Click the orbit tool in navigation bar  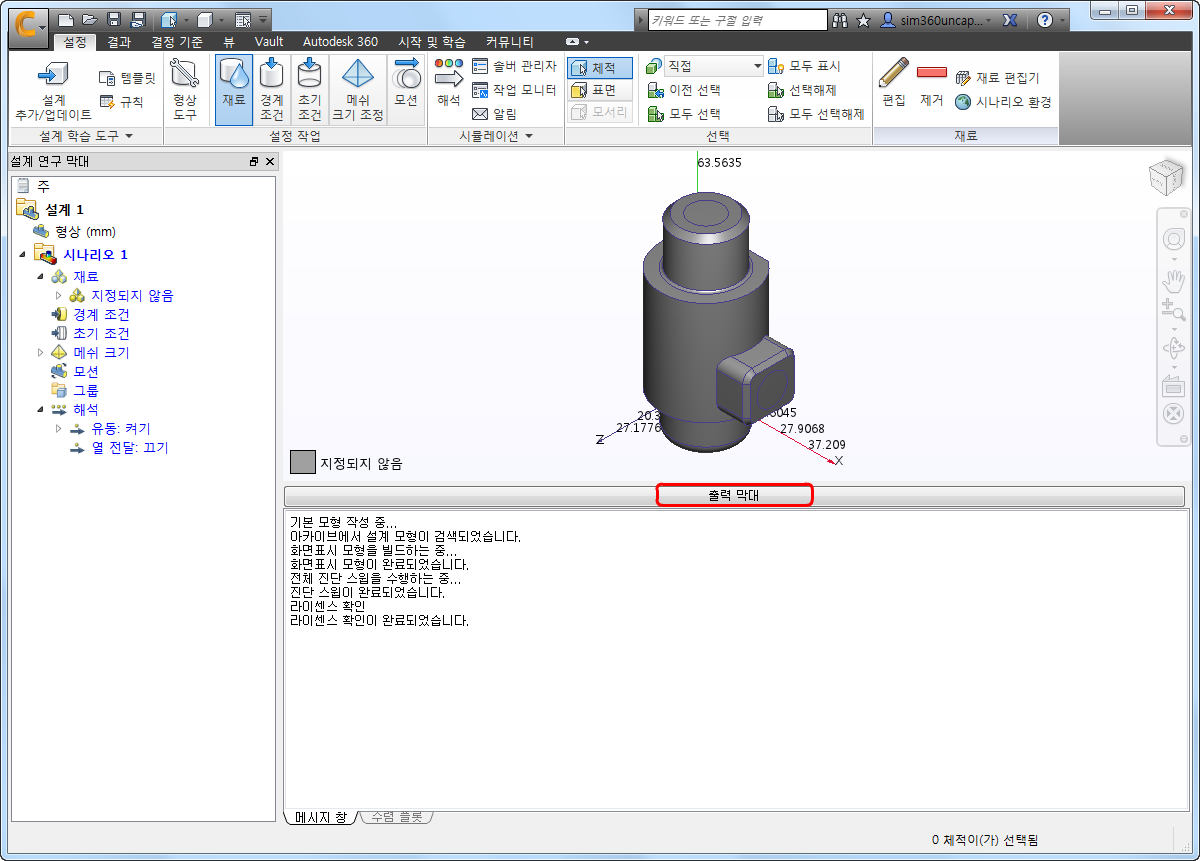coord(1173,348)
